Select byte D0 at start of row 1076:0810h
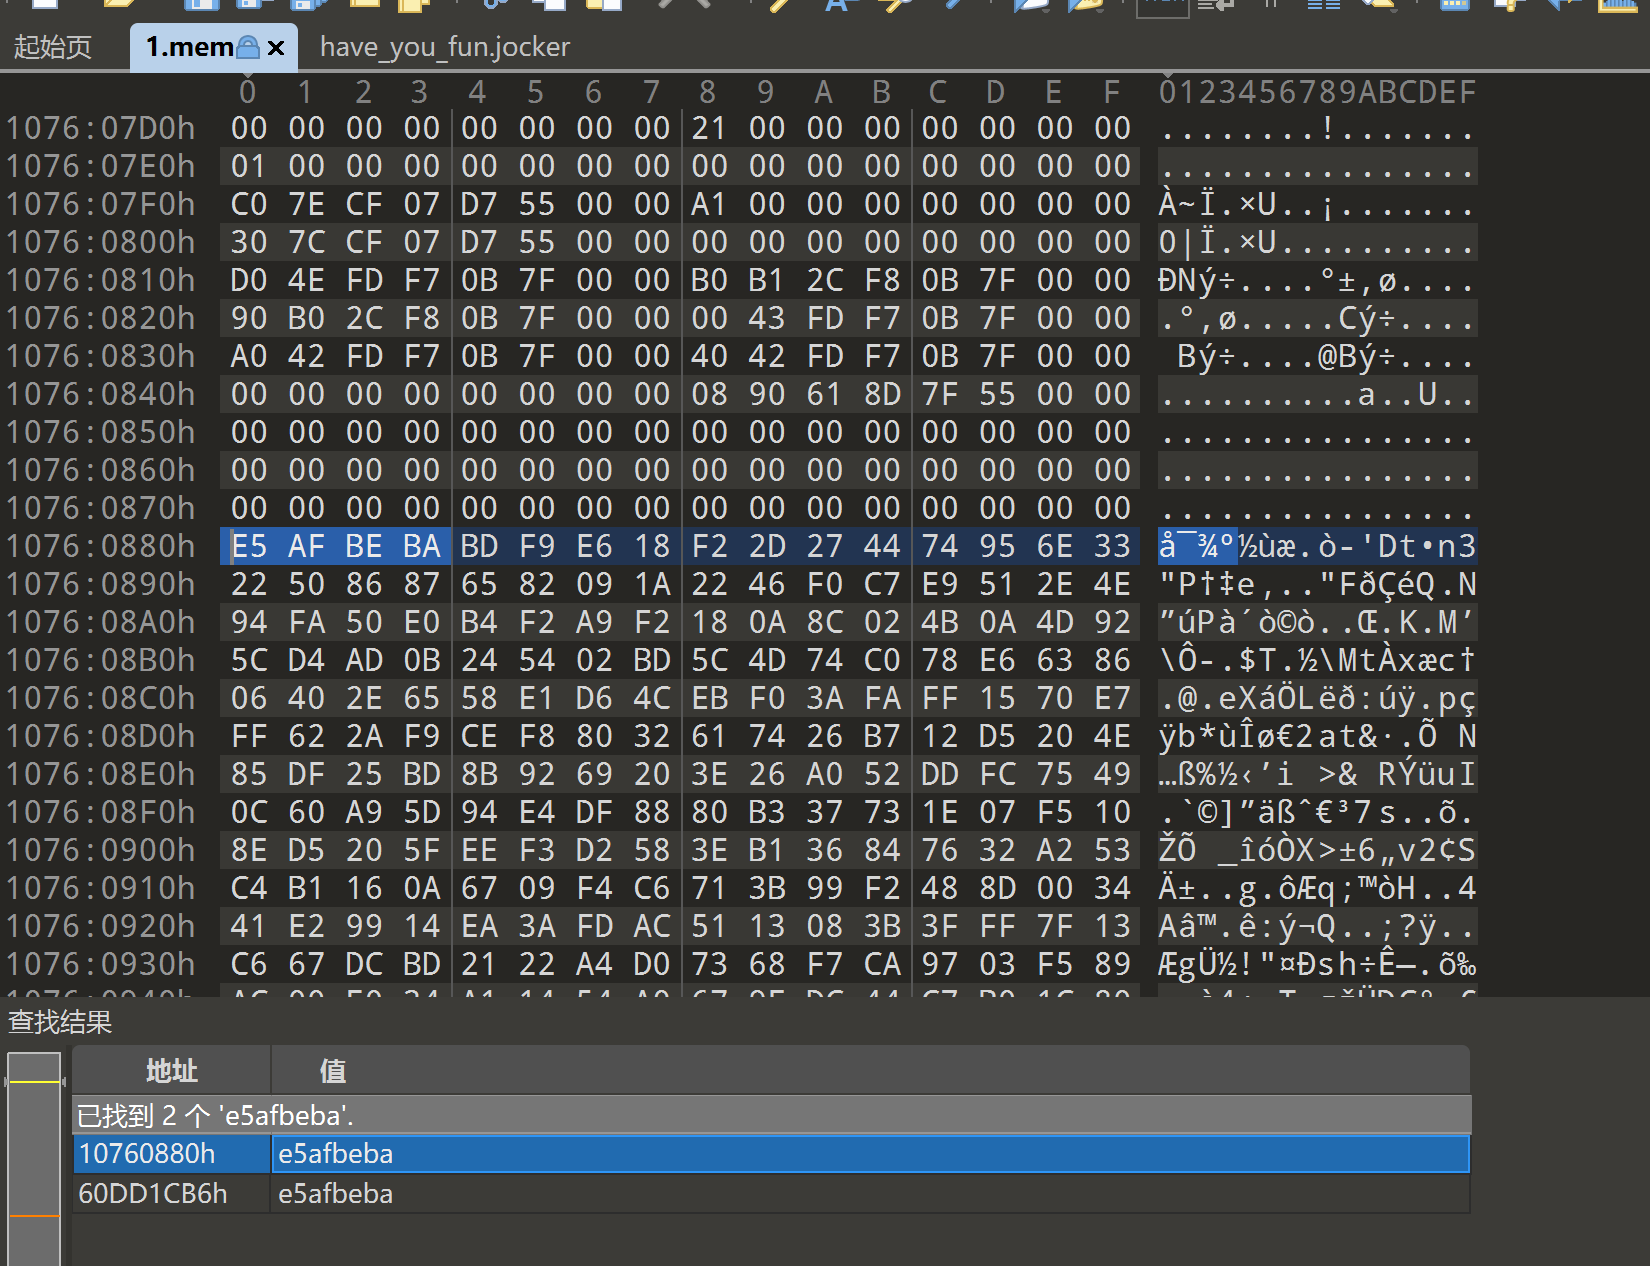1650x1266 pixels. 249,280
